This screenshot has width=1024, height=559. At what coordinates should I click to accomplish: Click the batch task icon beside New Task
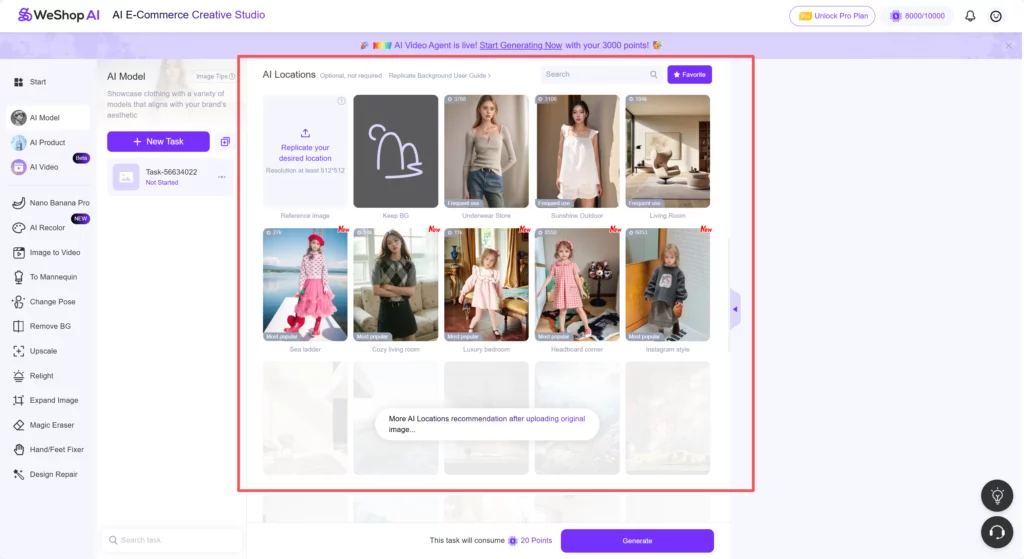[x=225, y=142]
